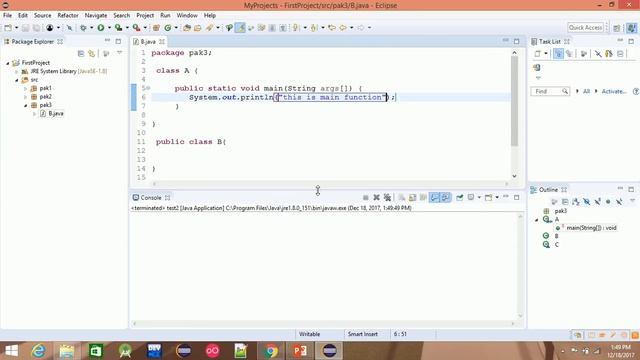
Task: Collapse the FirstProject tree node
Action: [8, 63]
